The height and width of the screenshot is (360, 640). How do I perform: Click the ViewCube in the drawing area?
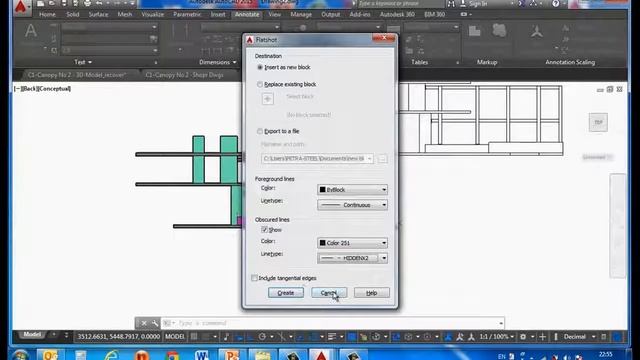tap(598, 122)
